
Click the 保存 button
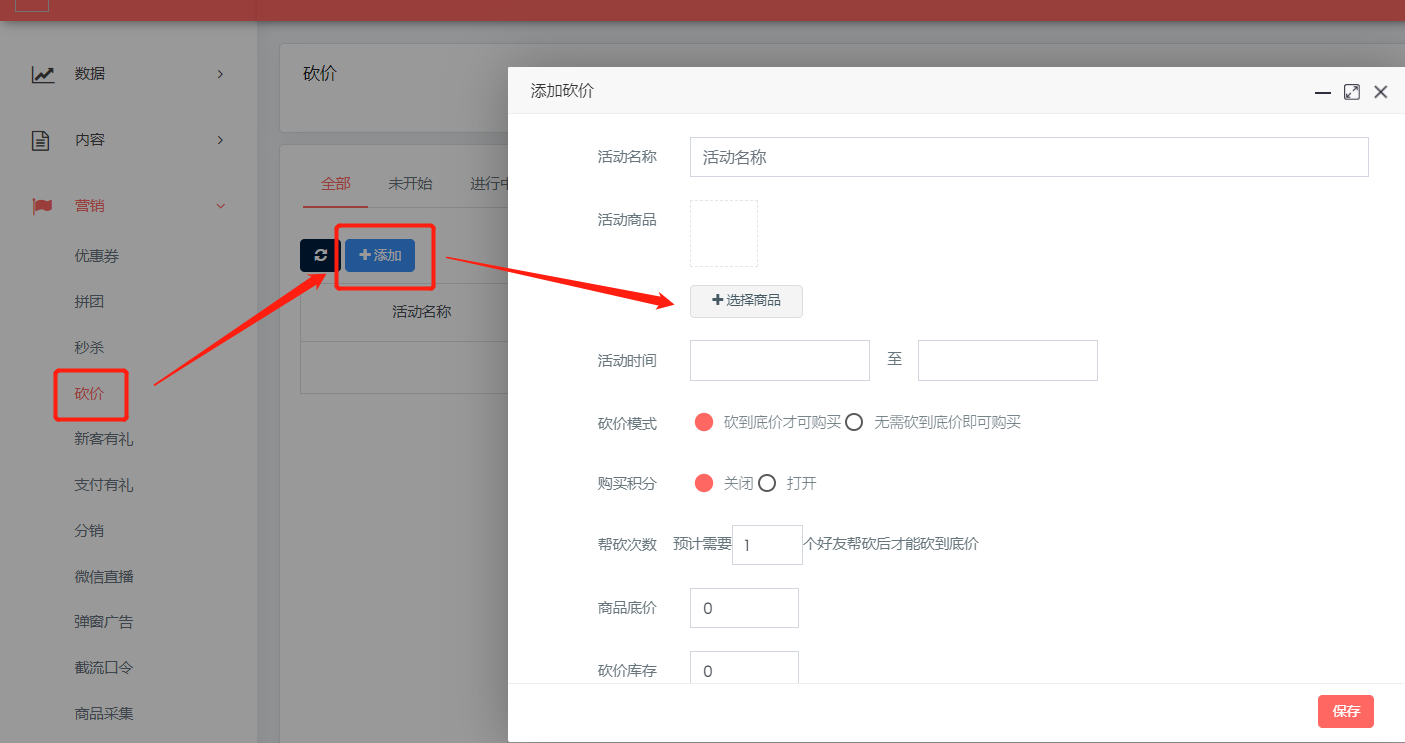(1346, 711)
